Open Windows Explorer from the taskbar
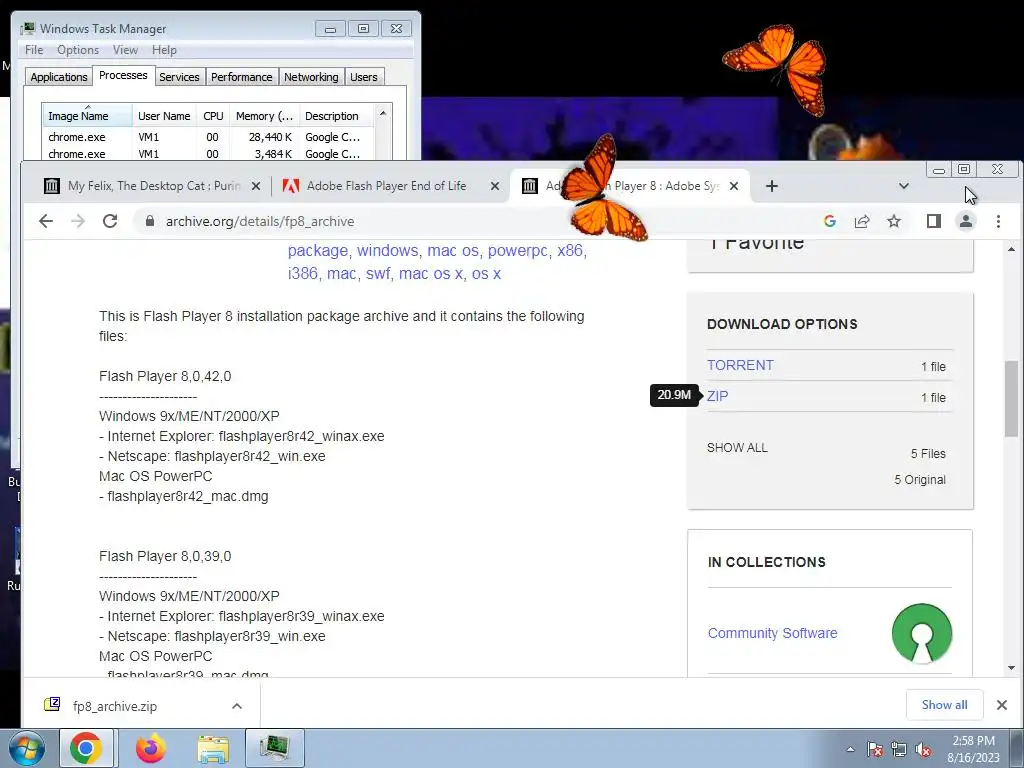Image resolution: width=1024 pixels, height=768 pixels. pyautogui.click(x=213, y=748)
